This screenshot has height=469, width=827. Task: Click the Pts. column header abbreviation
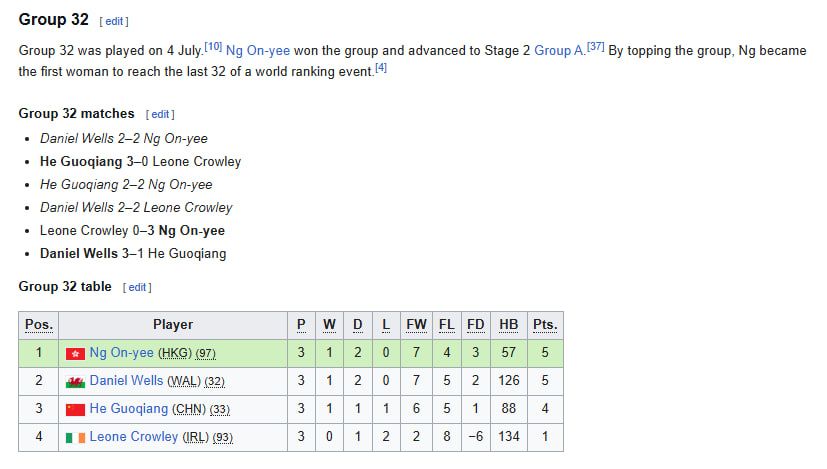545,325
